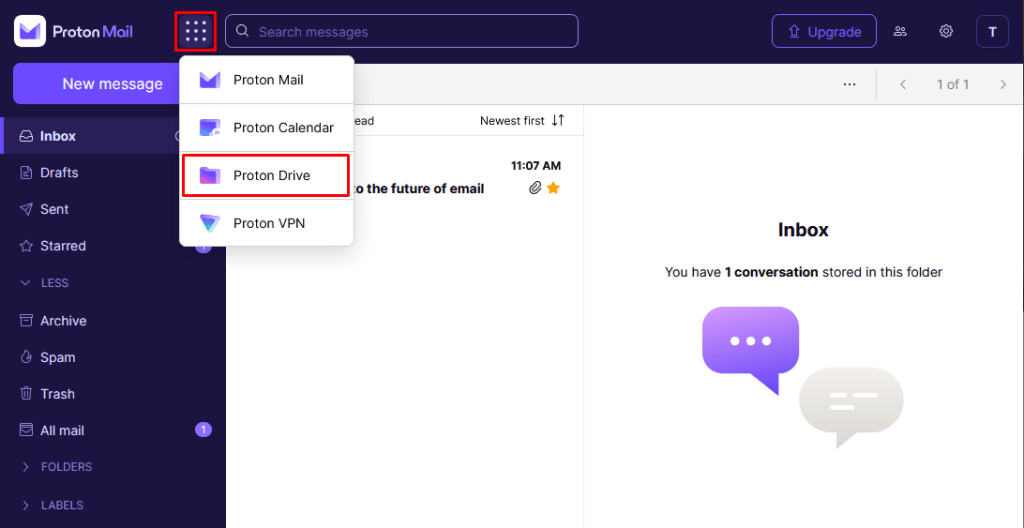Expand the LABELS section
The height and width of the screenshot is (528, 1024).
click(x=52, y=505)
